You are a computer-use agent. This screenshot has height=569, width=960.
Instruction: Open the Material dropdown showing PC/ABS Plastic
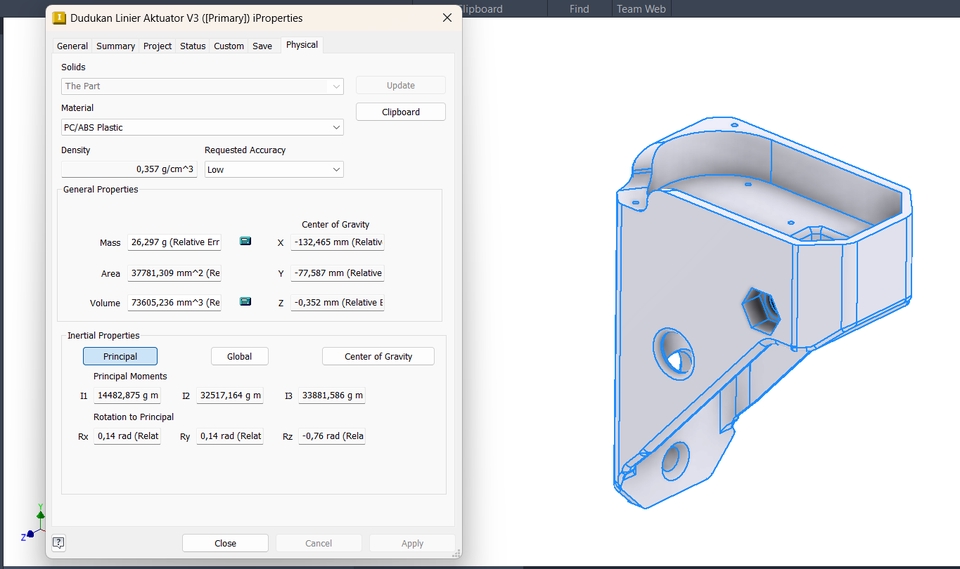(x=202, y=127)
